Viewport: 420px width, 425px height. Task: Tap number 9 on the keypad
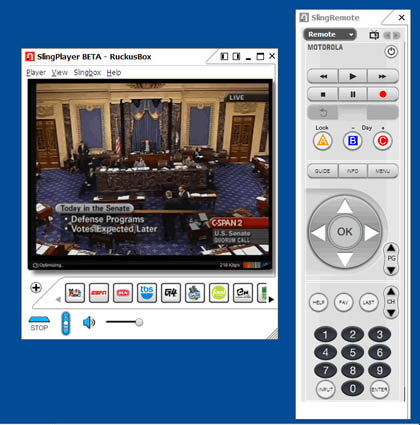click(x=379, y=370)
